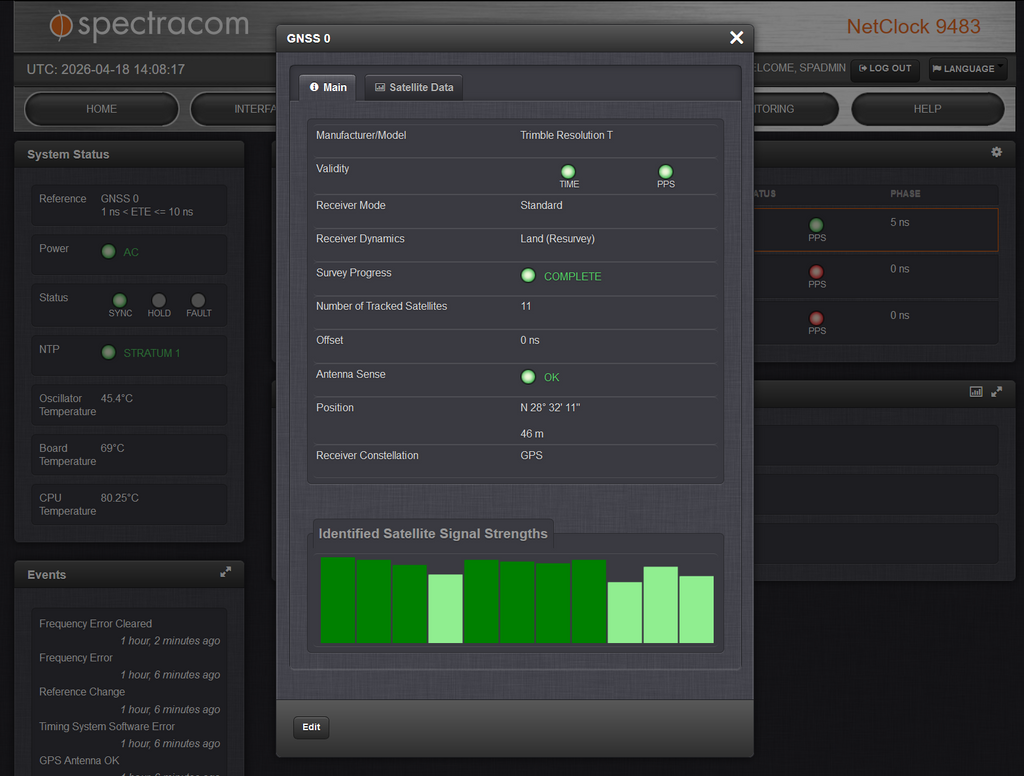Open the LANGUAGE dropdown
Image resolution: width=1024 pixels, height=776 pixels.
click(x=966, y=69)
